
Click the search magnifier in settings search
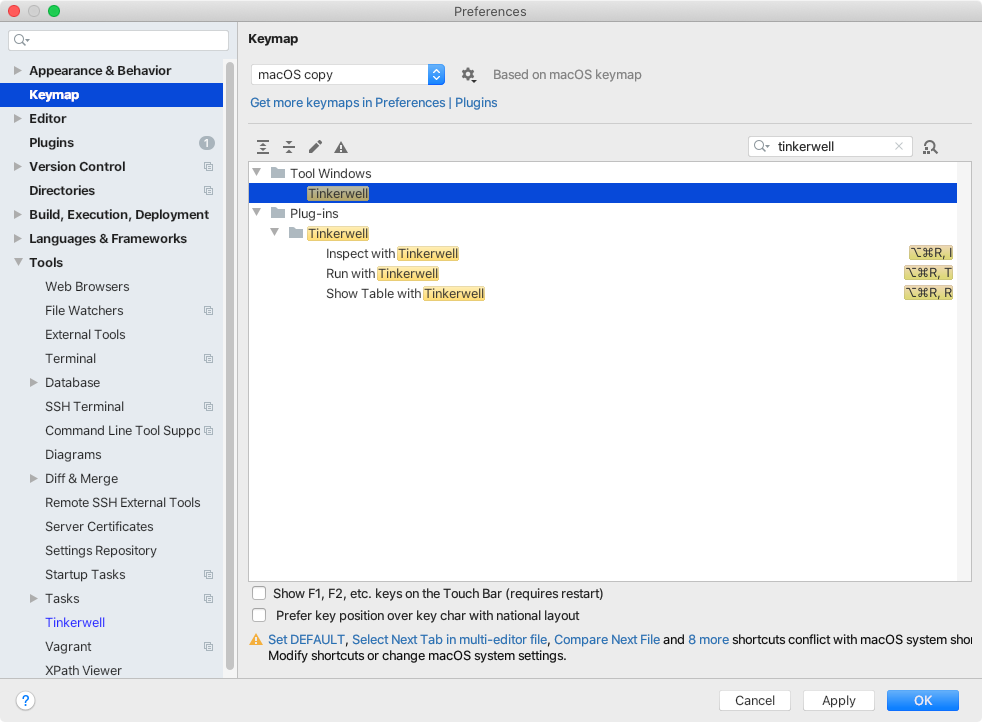coord(21,40)
